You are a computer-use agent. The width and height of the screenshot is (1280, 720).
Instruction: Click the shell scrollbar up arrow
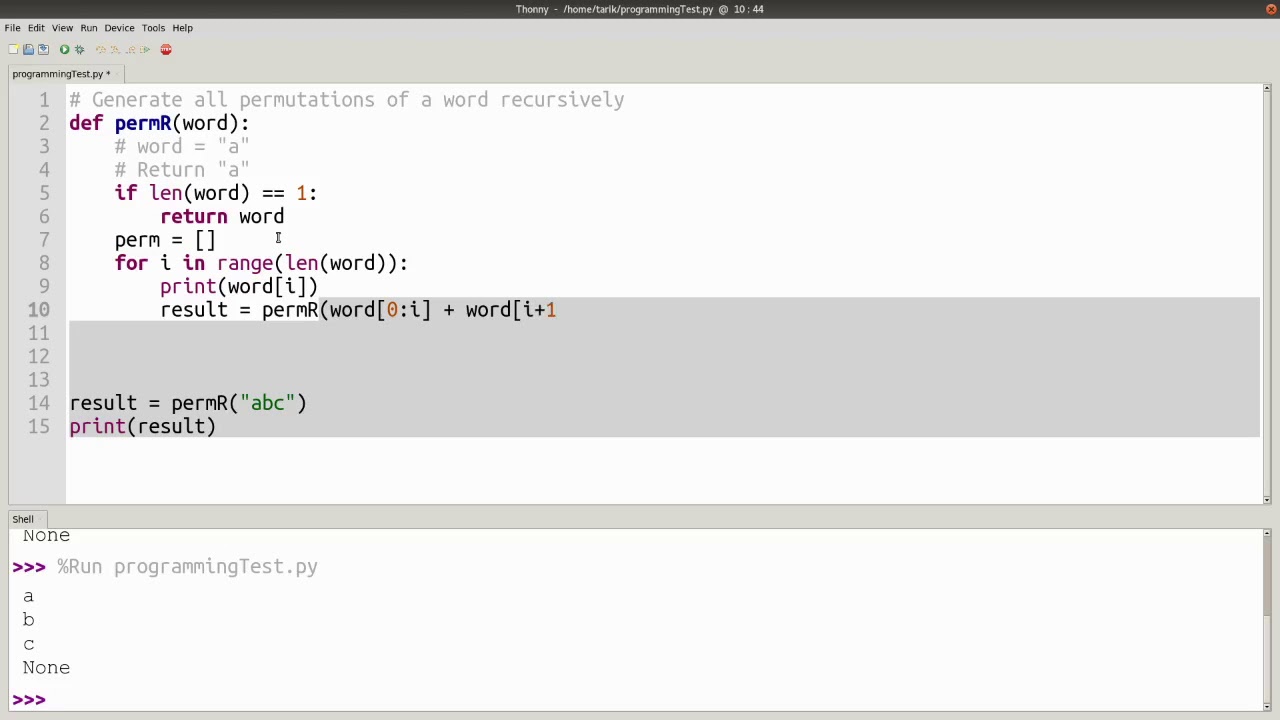1267,535
